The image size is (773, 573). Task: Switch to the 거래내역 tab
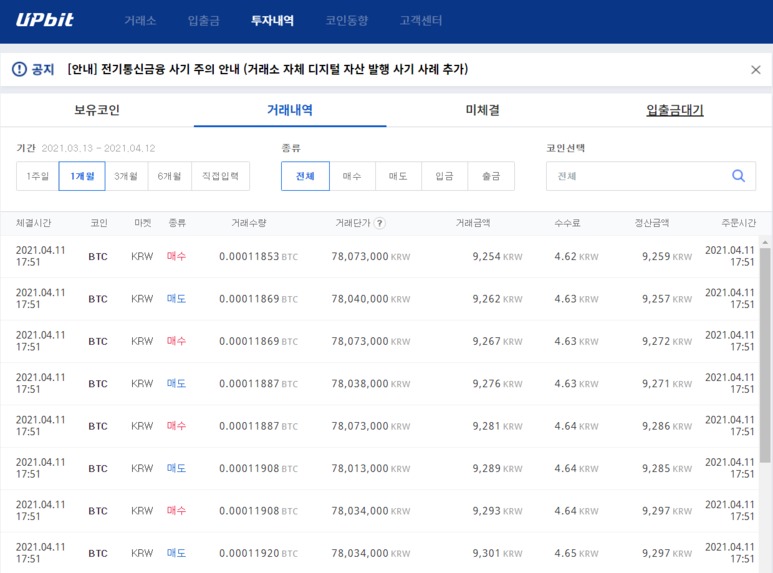pos(290,110)
